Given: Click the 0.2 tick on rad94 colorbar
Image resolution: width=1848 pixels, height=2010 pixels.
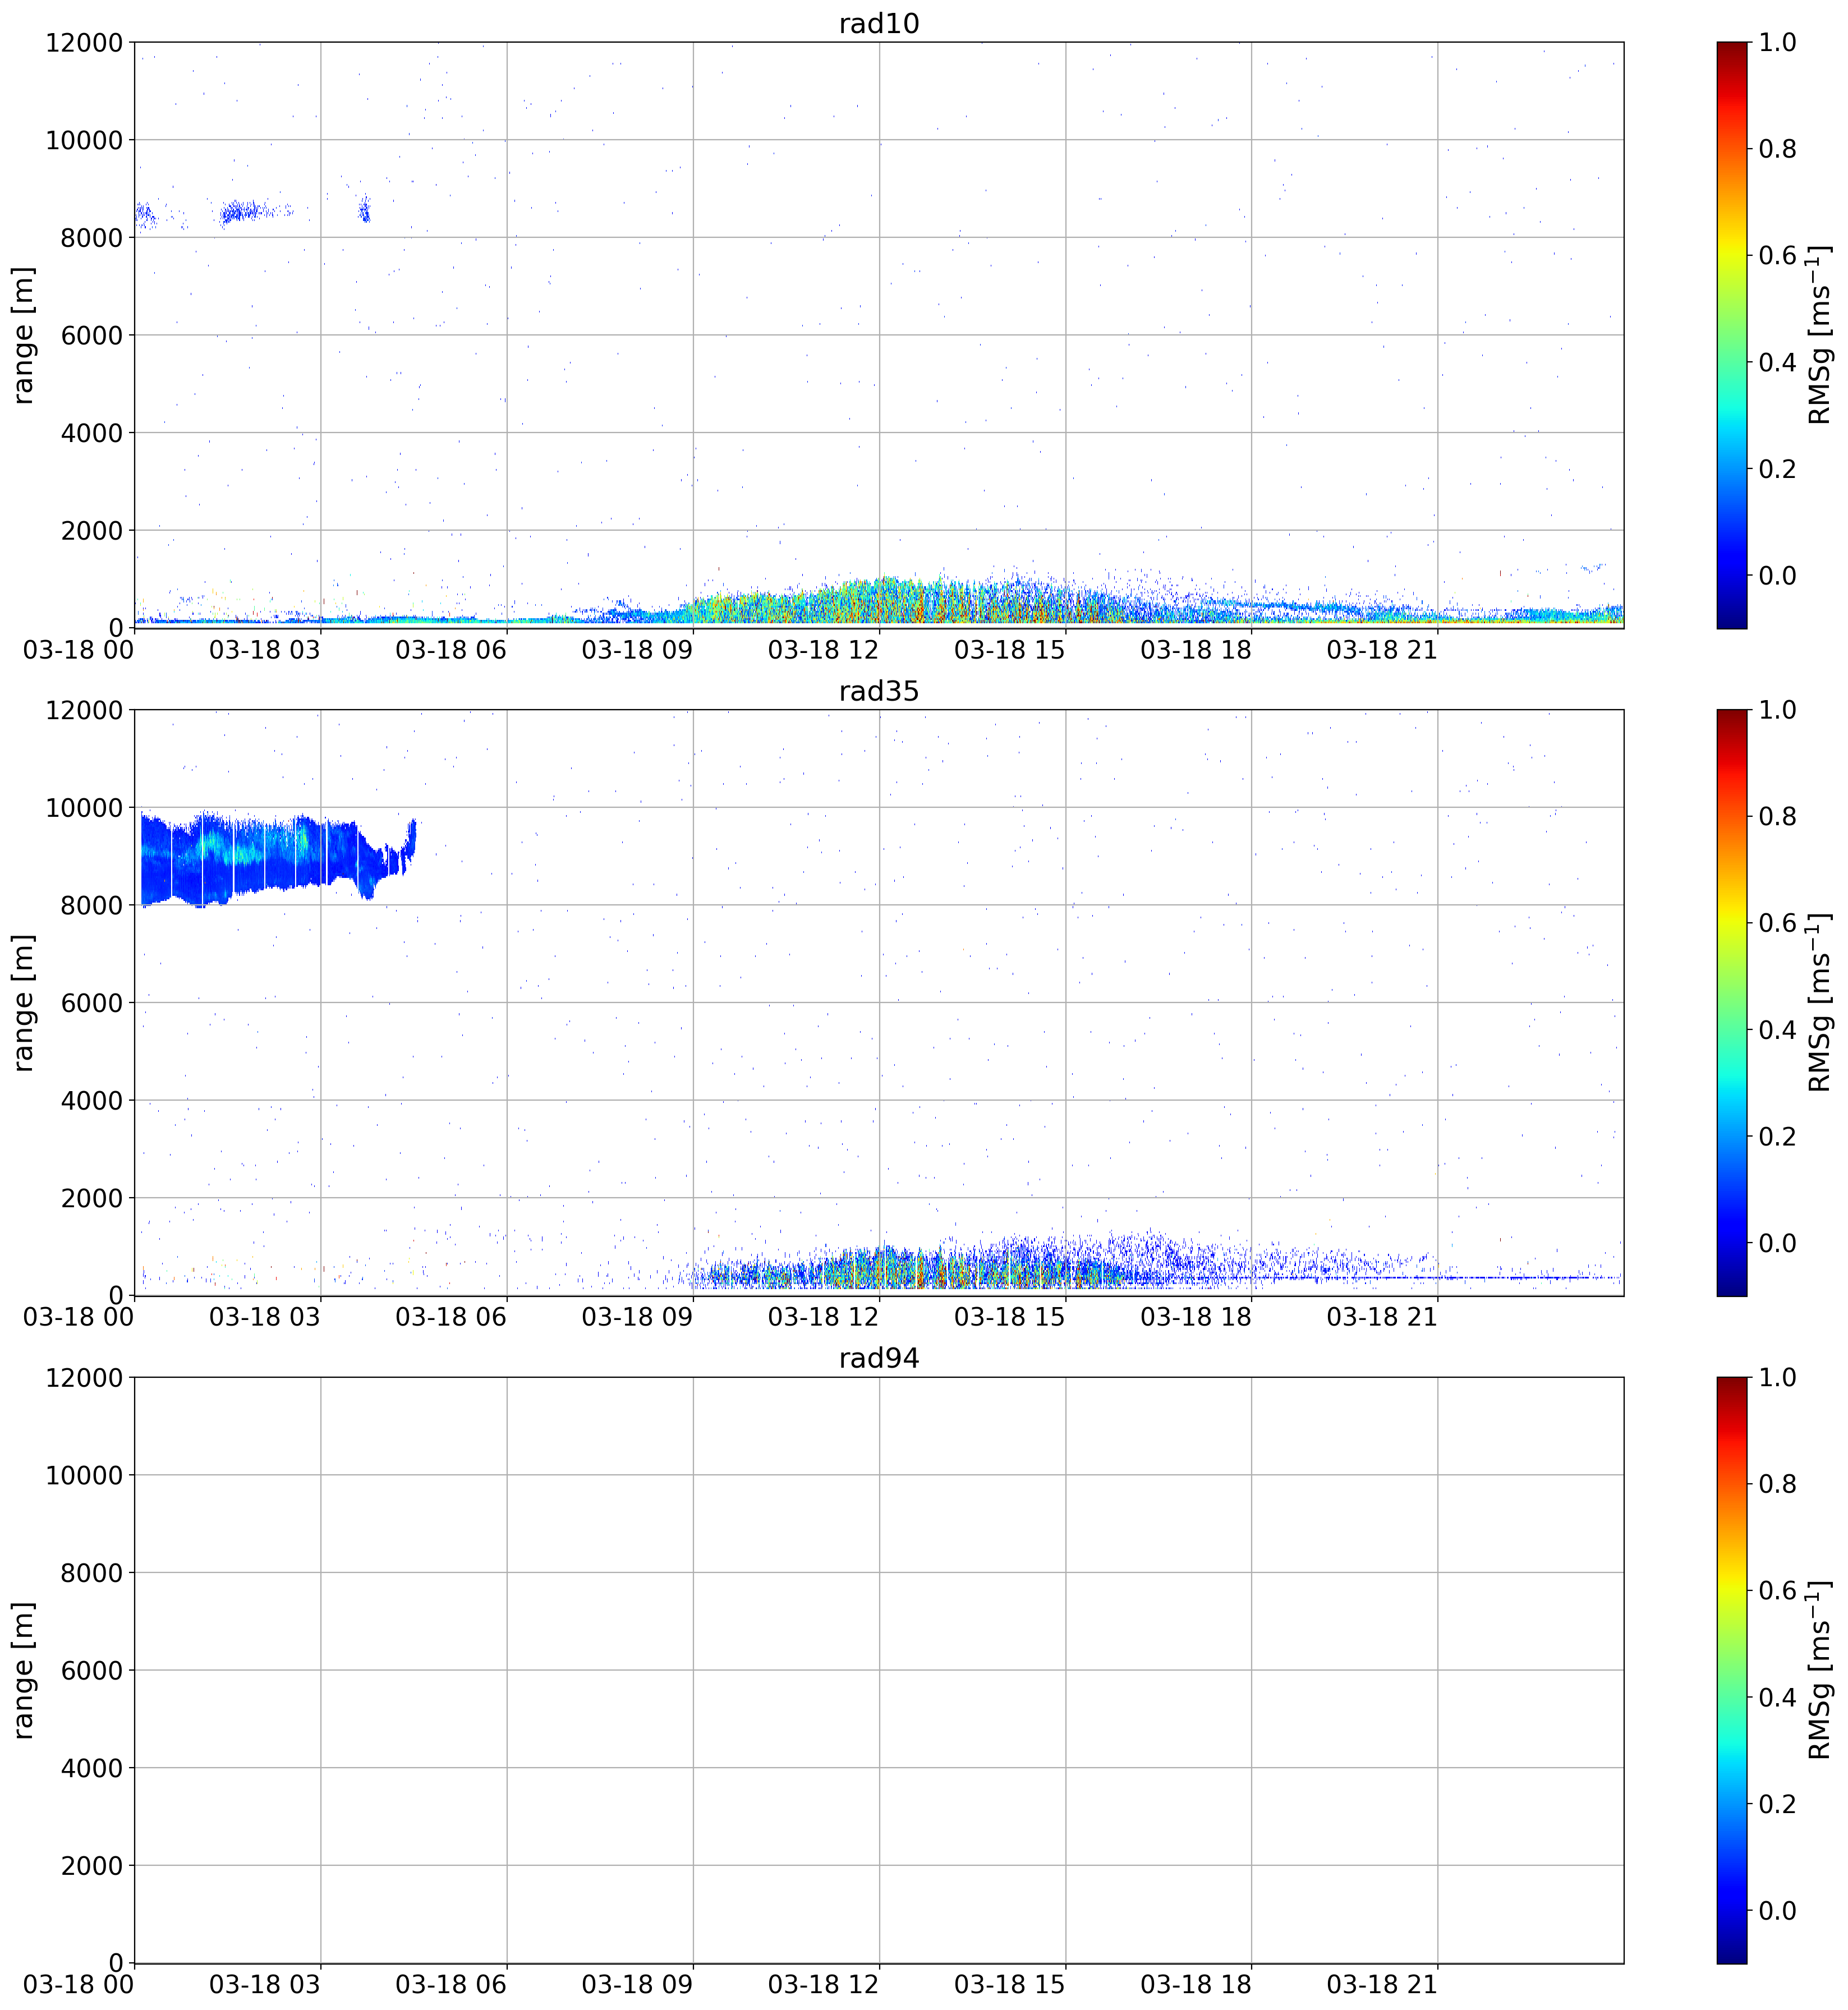Looking at the screenshot, I should click(1777, 1804).
